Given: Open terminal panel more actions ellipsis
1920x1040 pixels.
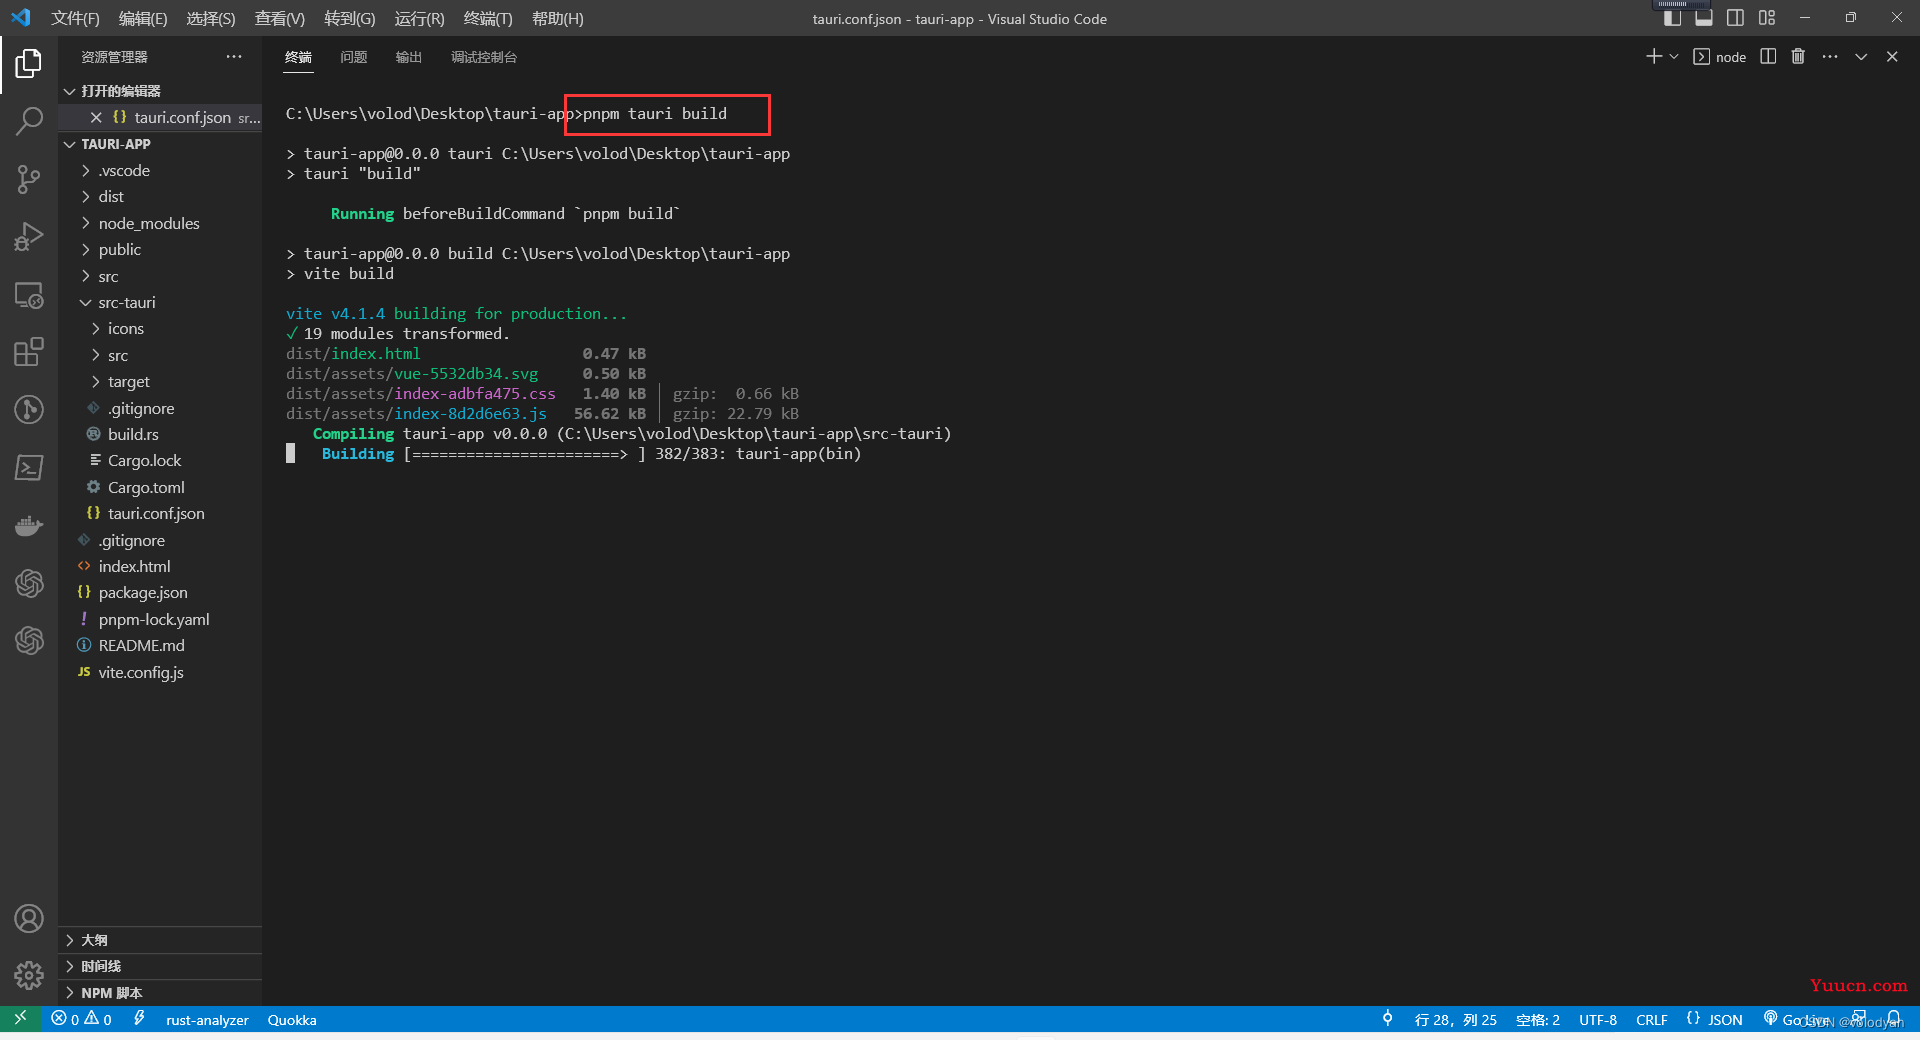Looking at the screenshot, I should [x=1830, y=57].
